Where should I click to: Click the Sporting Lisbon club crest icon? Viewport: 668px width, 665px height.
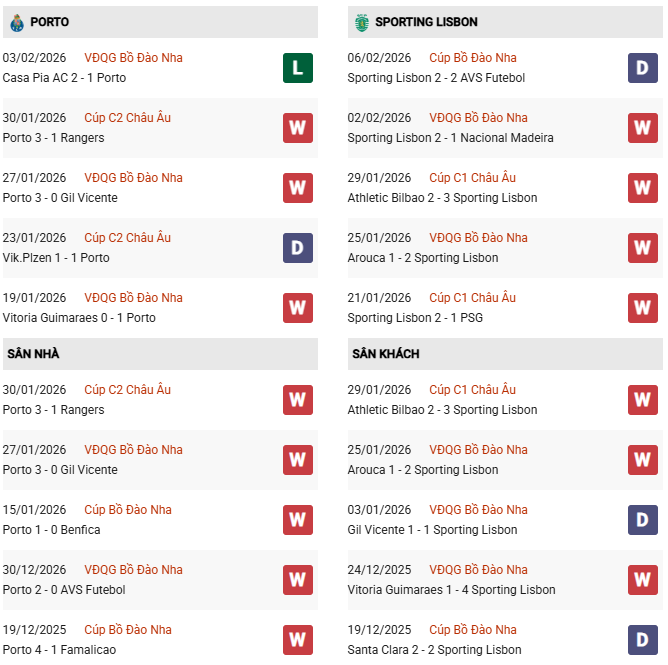tap(361, 22)
